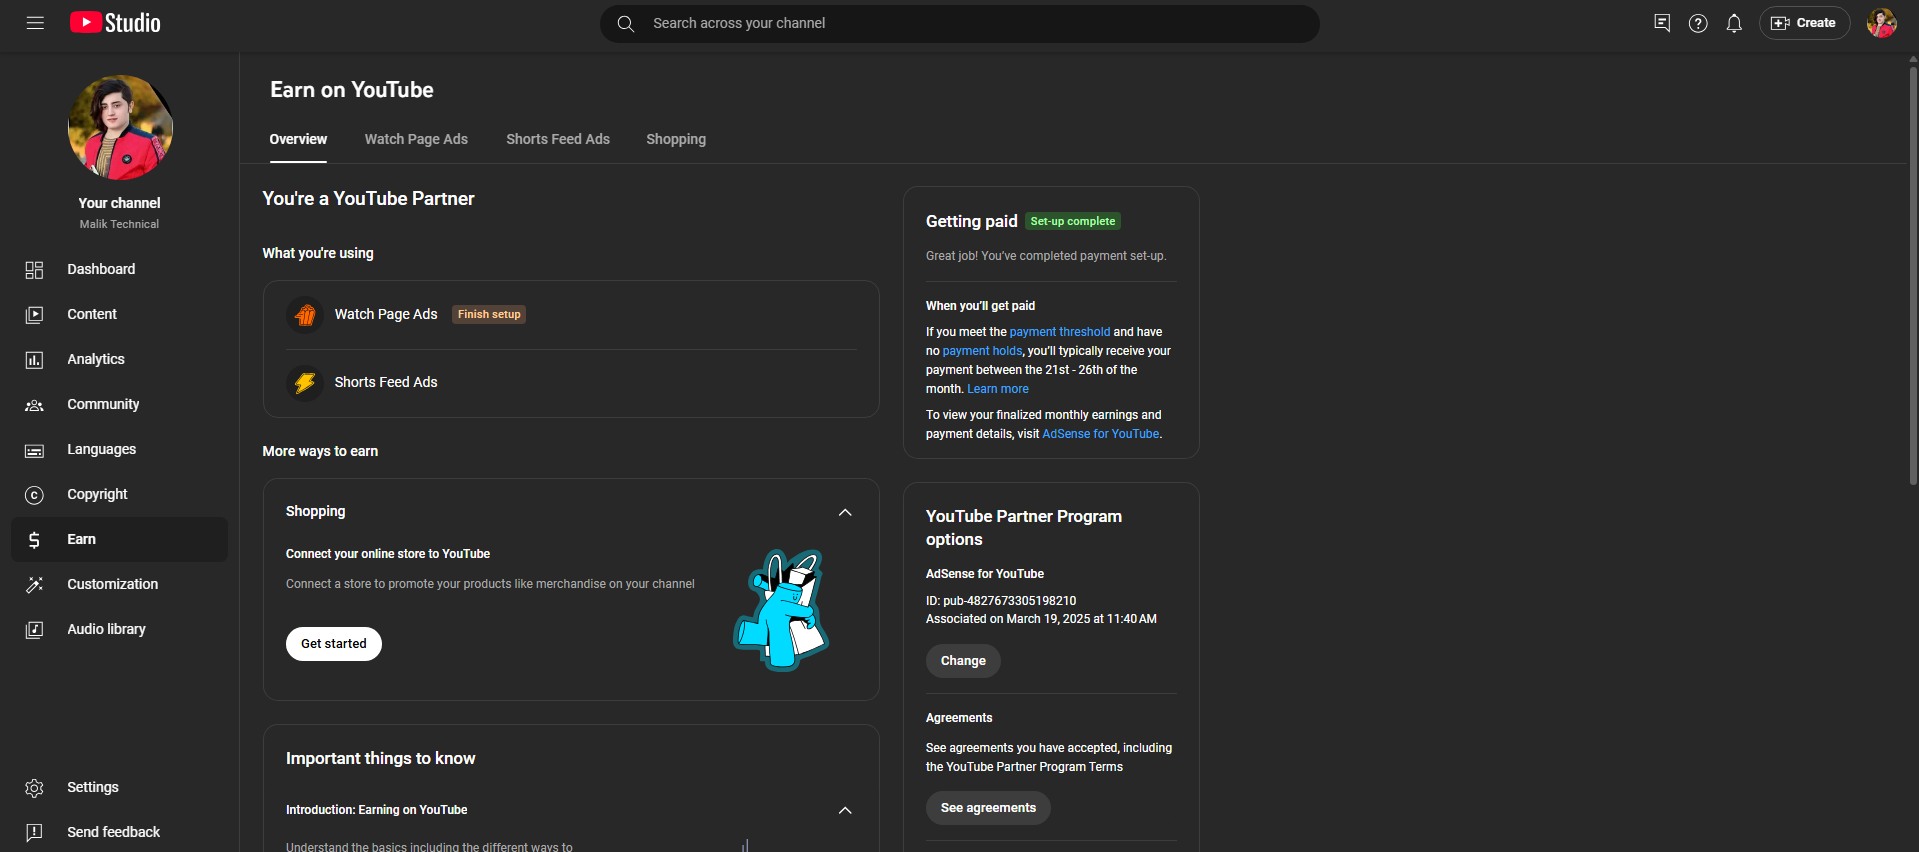Open Audio library in sidebar
The height and width of the screenshot is (852, 1919).
106,629
